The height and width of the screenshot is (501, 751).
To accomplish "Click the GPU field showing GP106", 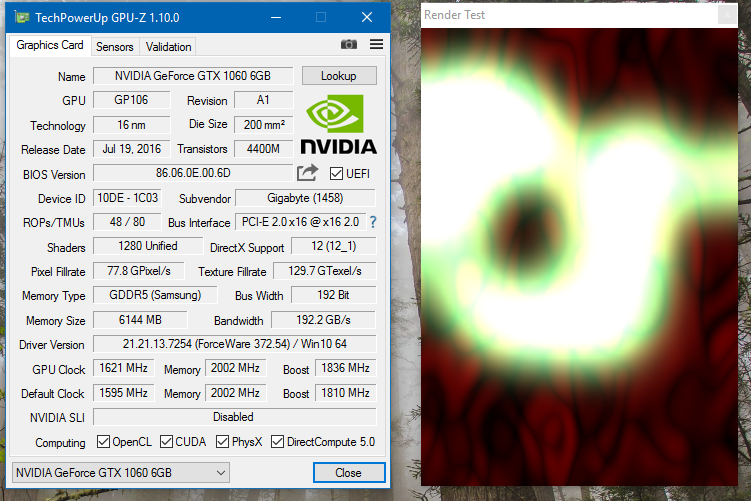I will (x=132, y=100).
